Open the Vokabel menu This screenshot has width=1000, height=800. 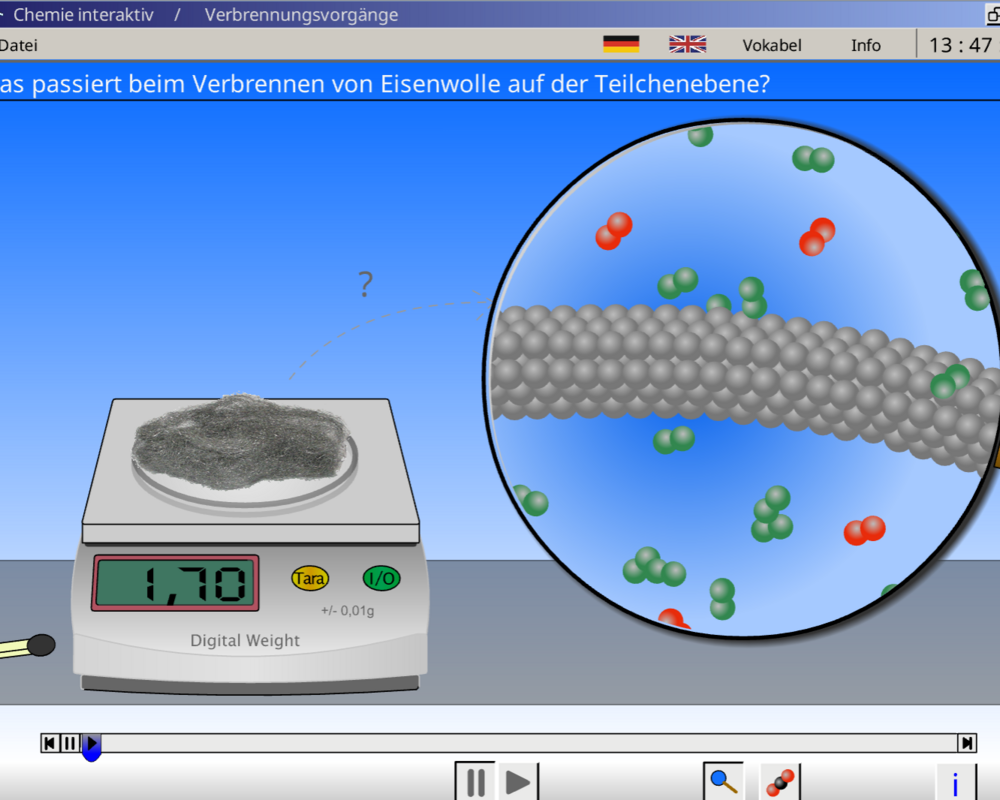click(771, 45)
